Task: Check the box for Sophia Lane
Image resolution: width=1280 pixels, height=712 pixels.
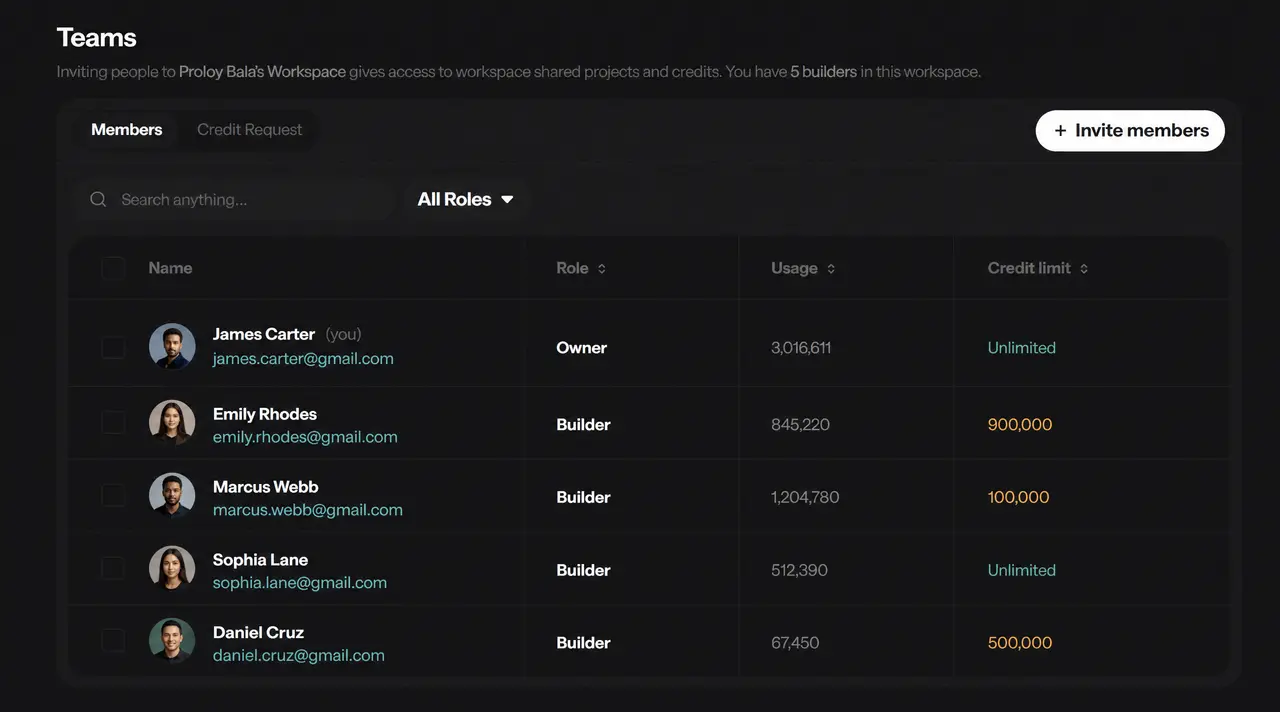Action: [x=113, y=569]
